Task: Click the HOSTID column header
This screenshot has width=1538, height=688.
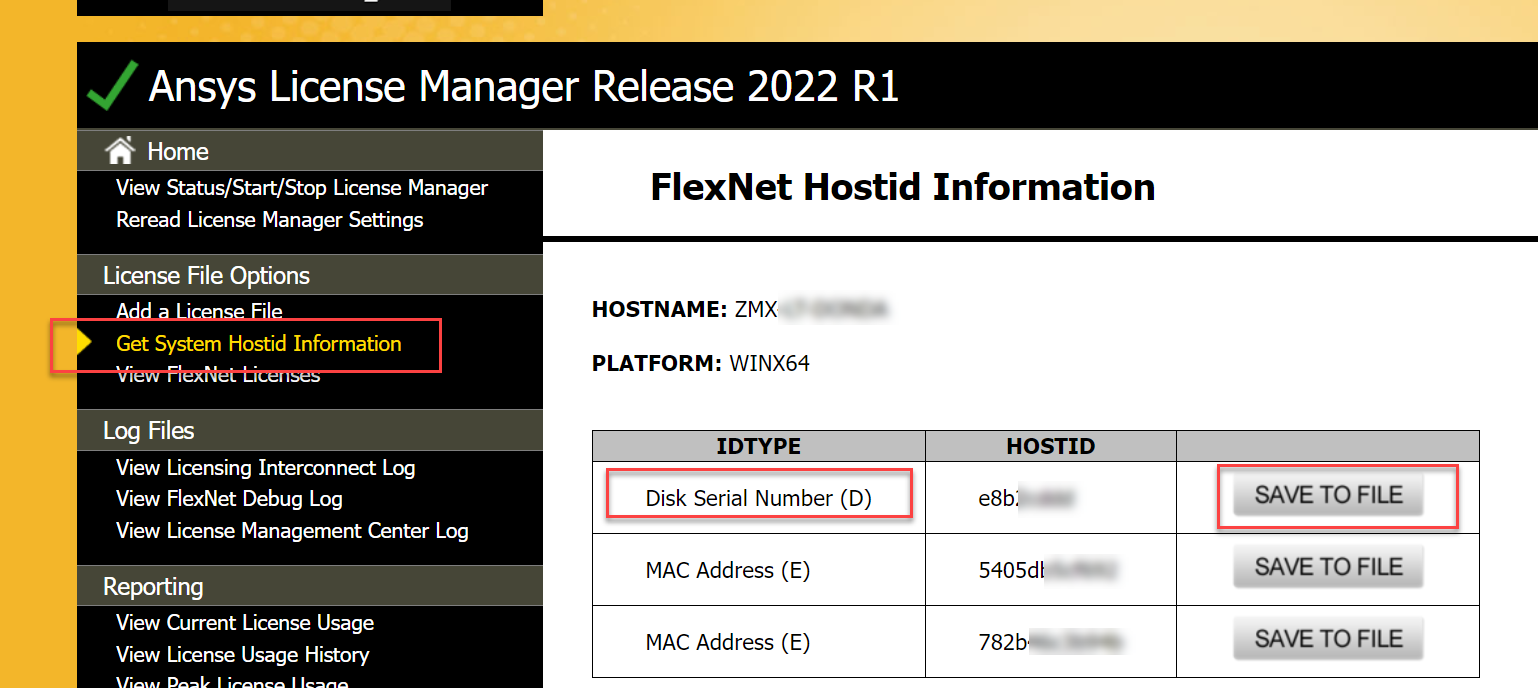Action: click(1051, 447)
